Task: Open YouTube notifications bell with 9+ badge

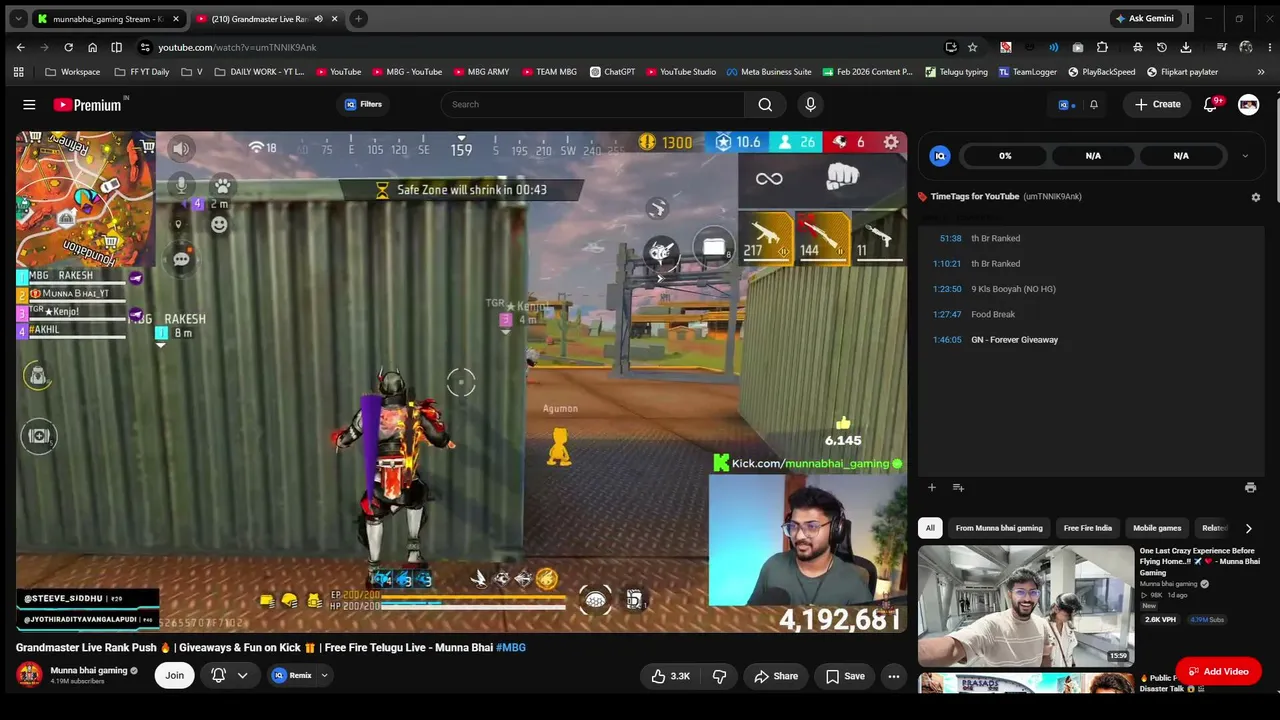Action: click(1210, 104)
